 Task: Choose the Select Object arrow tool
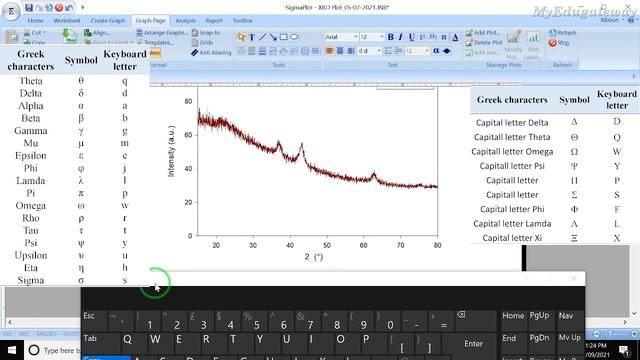pyautogui.click(x=241, y=37)
